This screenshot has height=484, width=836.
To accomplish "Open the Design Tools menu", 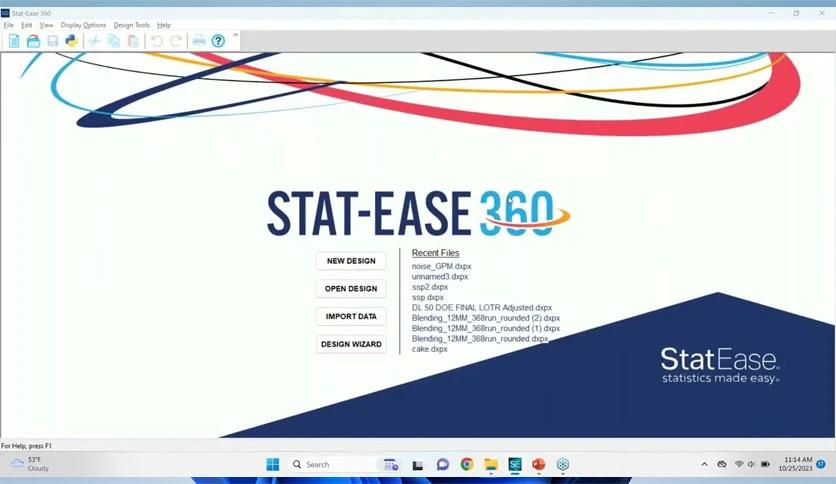I will tap(132, 25).
